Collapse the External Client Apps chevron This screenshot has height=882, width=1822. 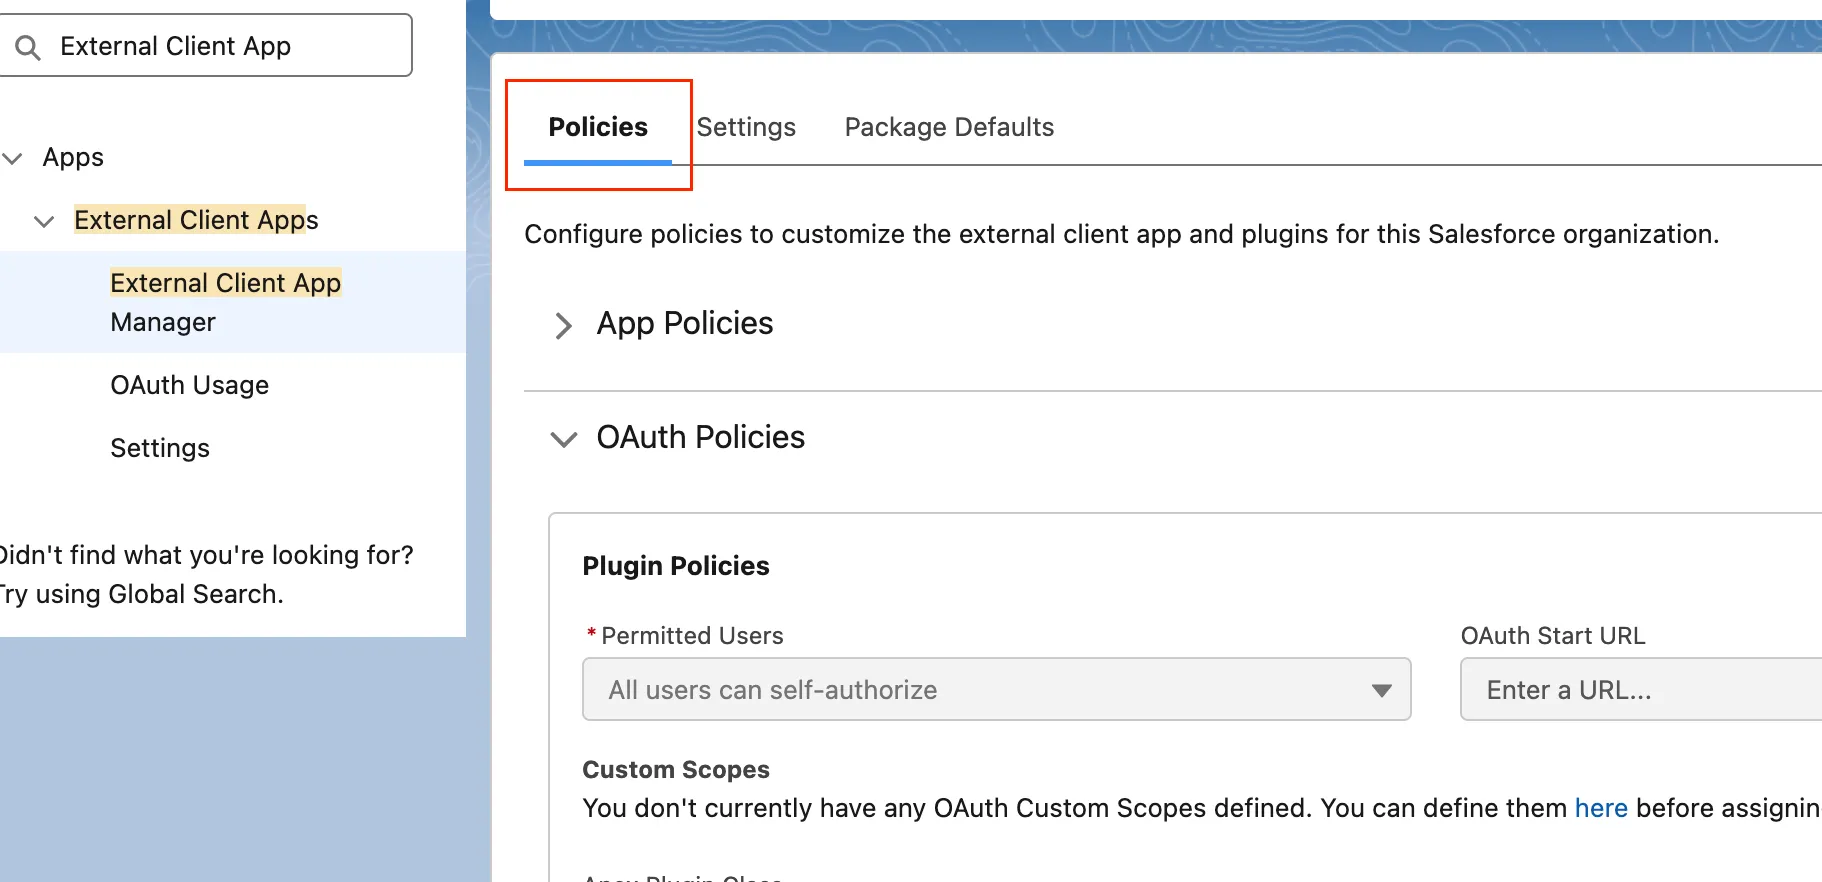(x=44, y=221)
